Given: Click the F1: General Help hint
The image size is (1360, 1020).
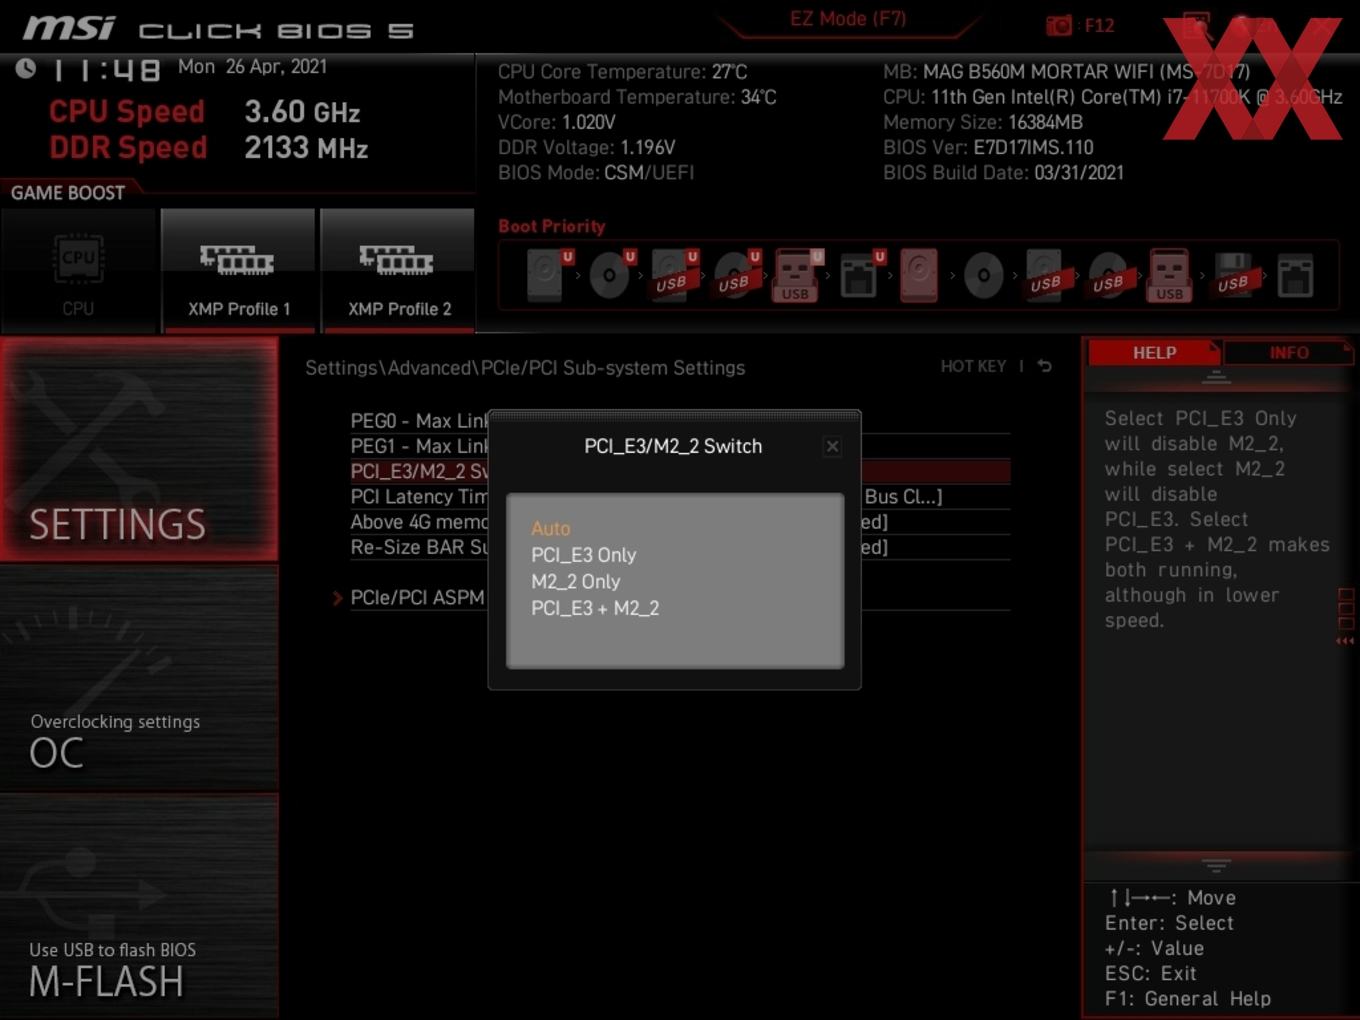Looking at the screenshot, I should [1188, 999].
